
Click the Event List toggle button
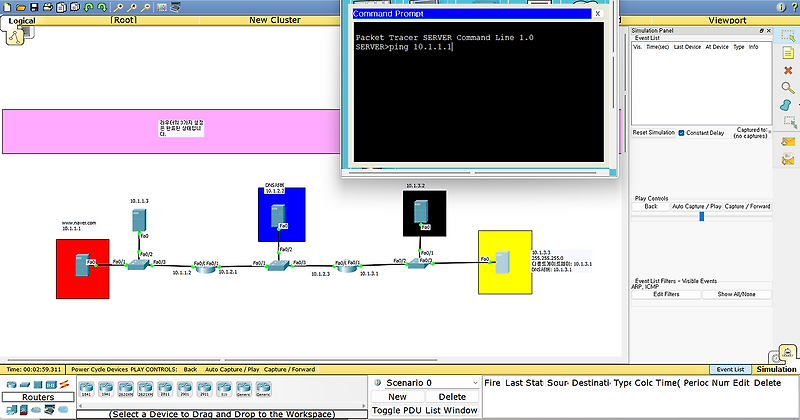(730, 369)
